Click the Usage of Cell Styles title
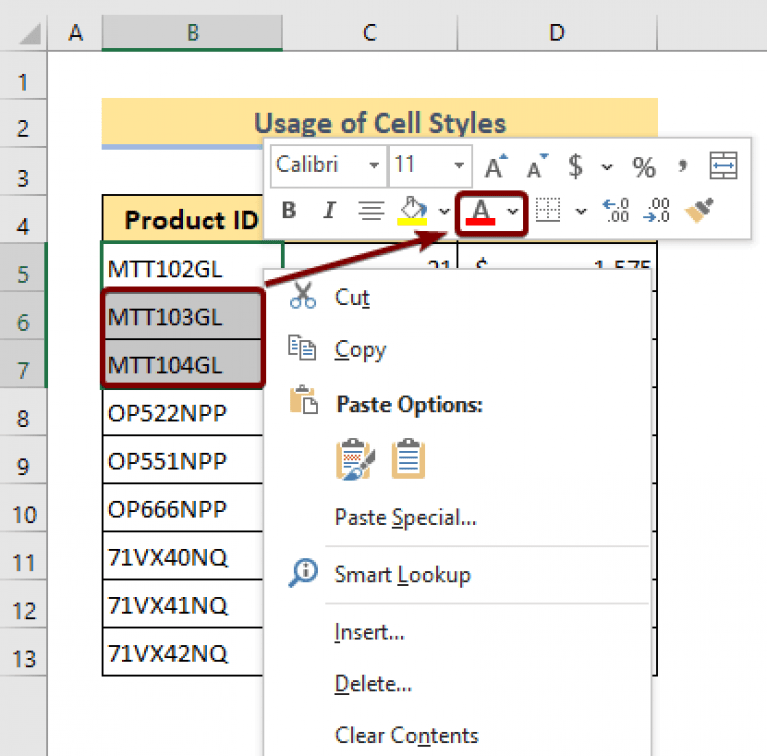The width and height of the screenshot is (767, 756). [x=380, y=123]
